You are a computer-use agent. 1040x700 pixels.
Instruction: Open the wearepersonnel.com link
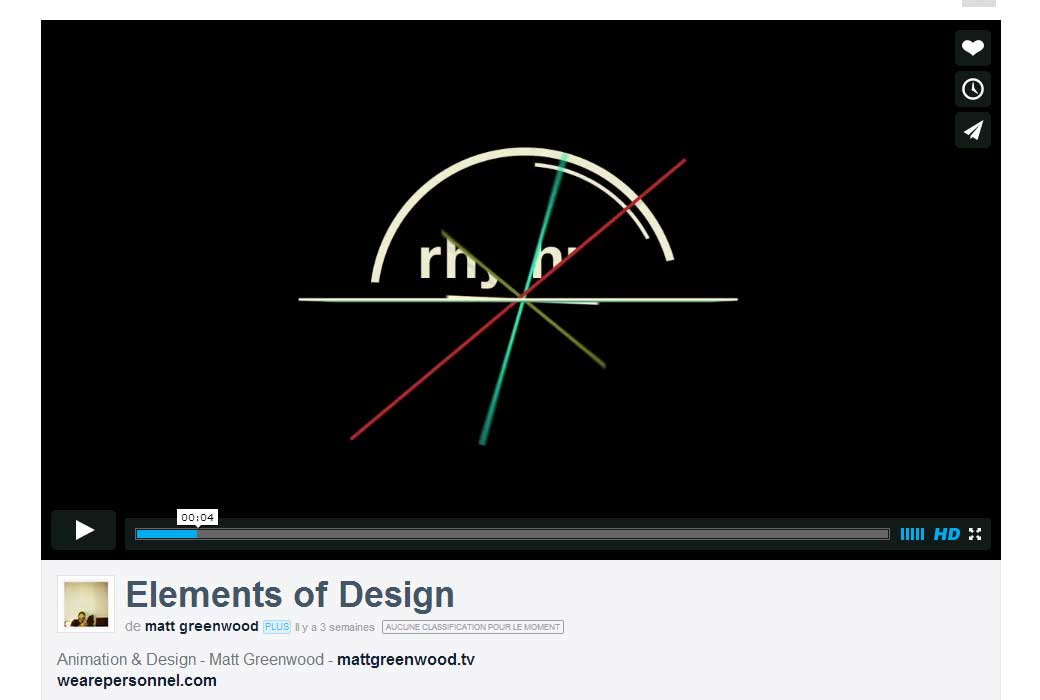(136, 680)
